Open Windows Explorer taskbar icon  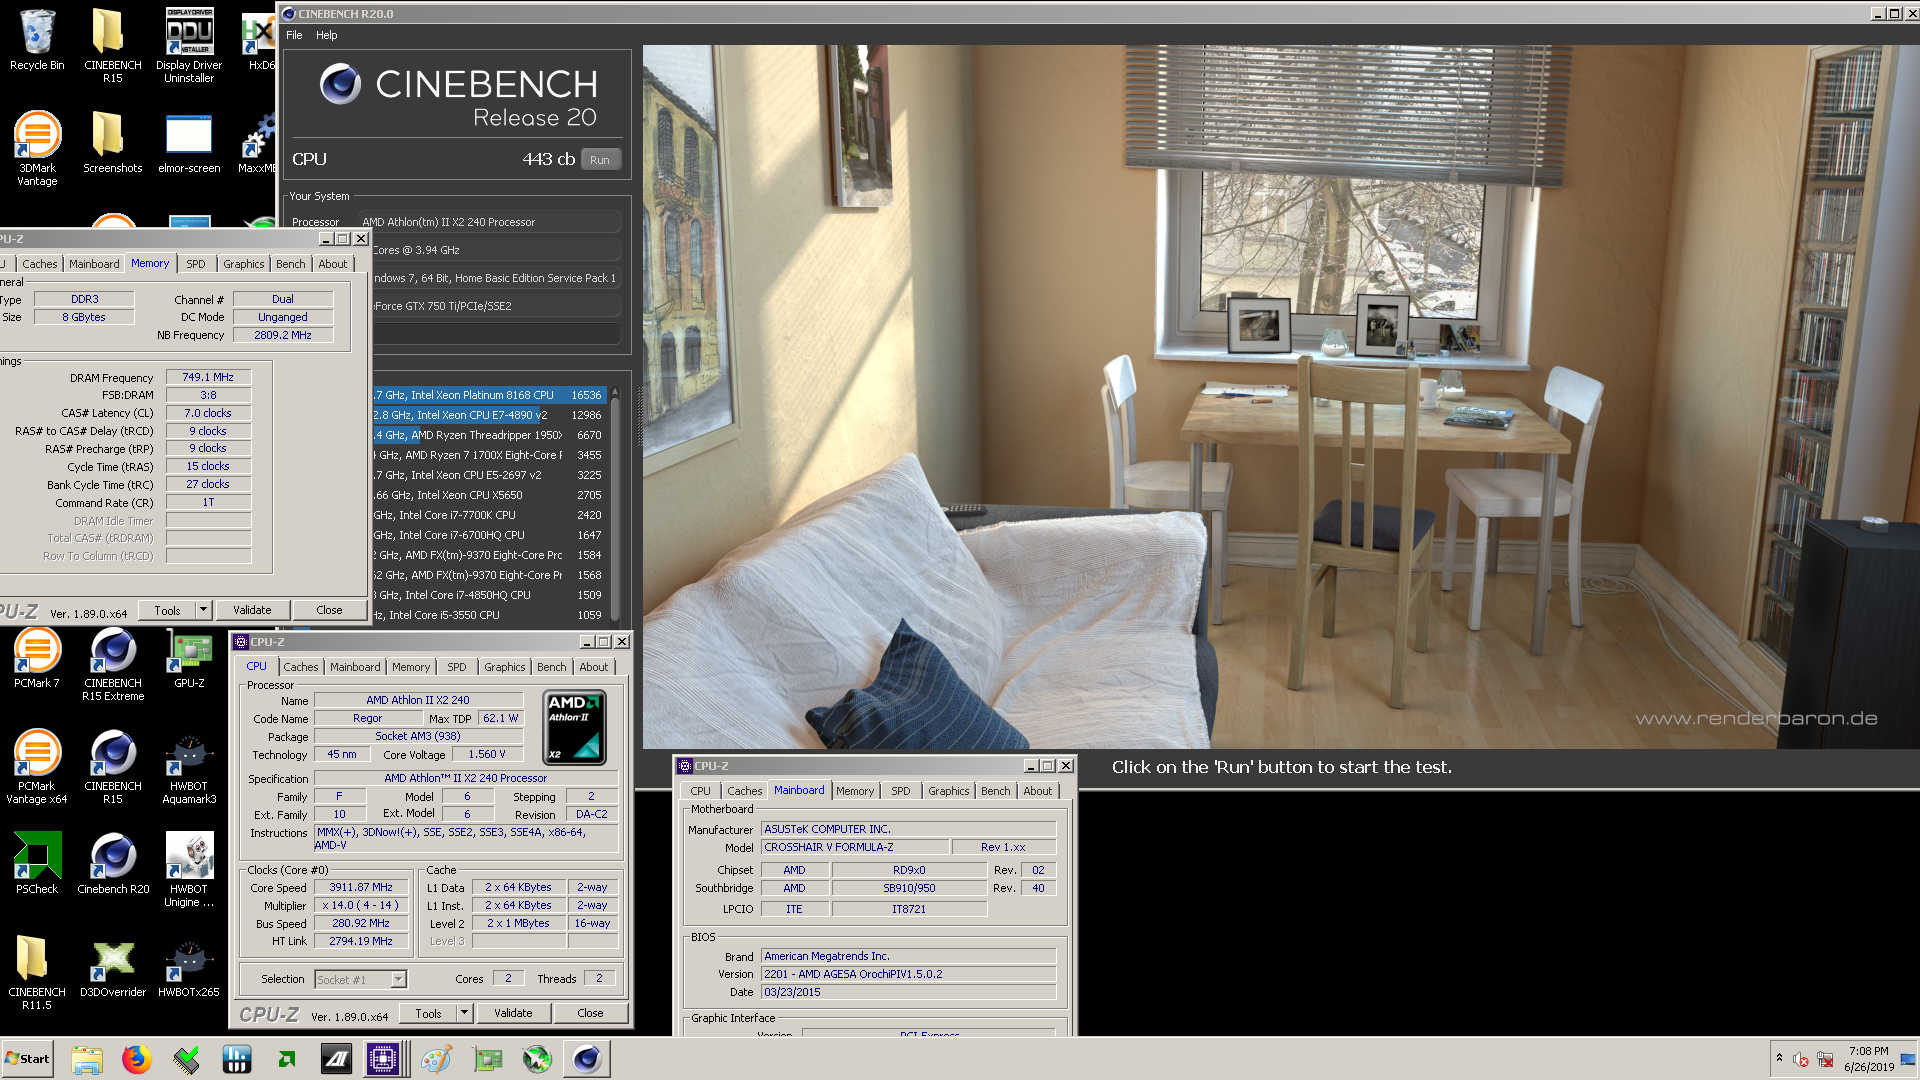(x=87, y=1059)
